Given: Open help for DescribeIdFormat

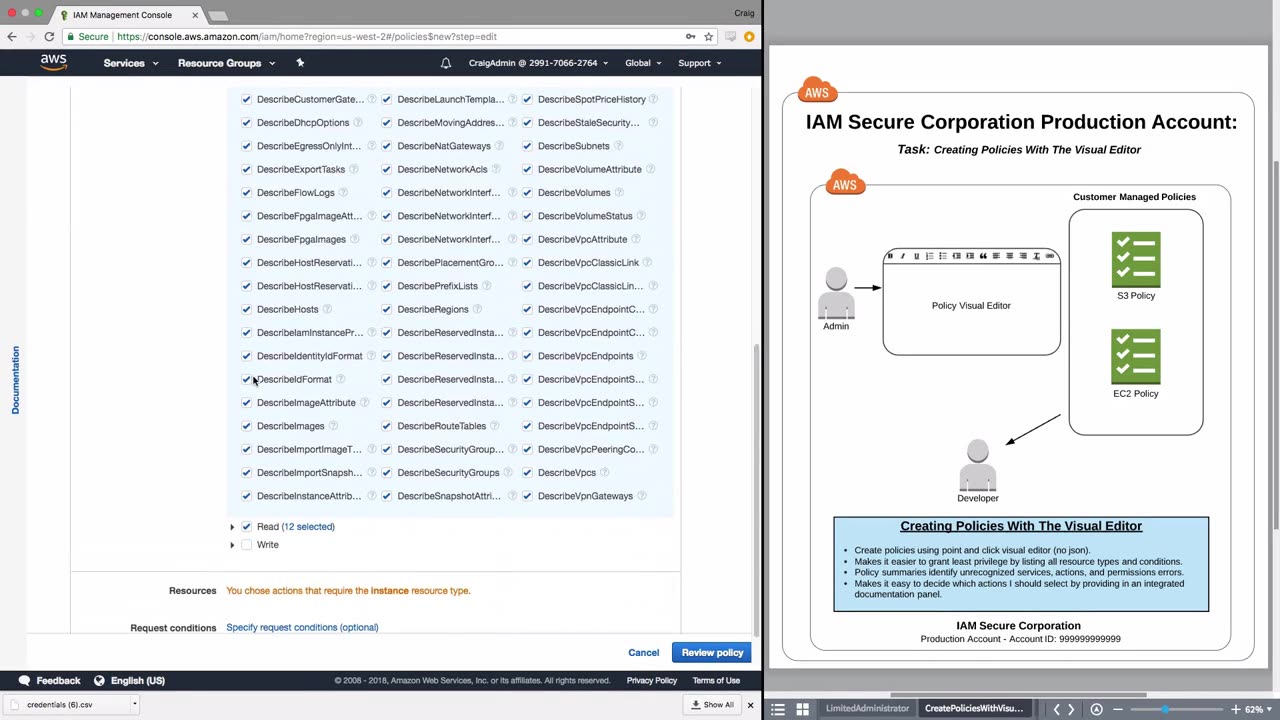Looking at the screenshot, I should coord(340,379).
